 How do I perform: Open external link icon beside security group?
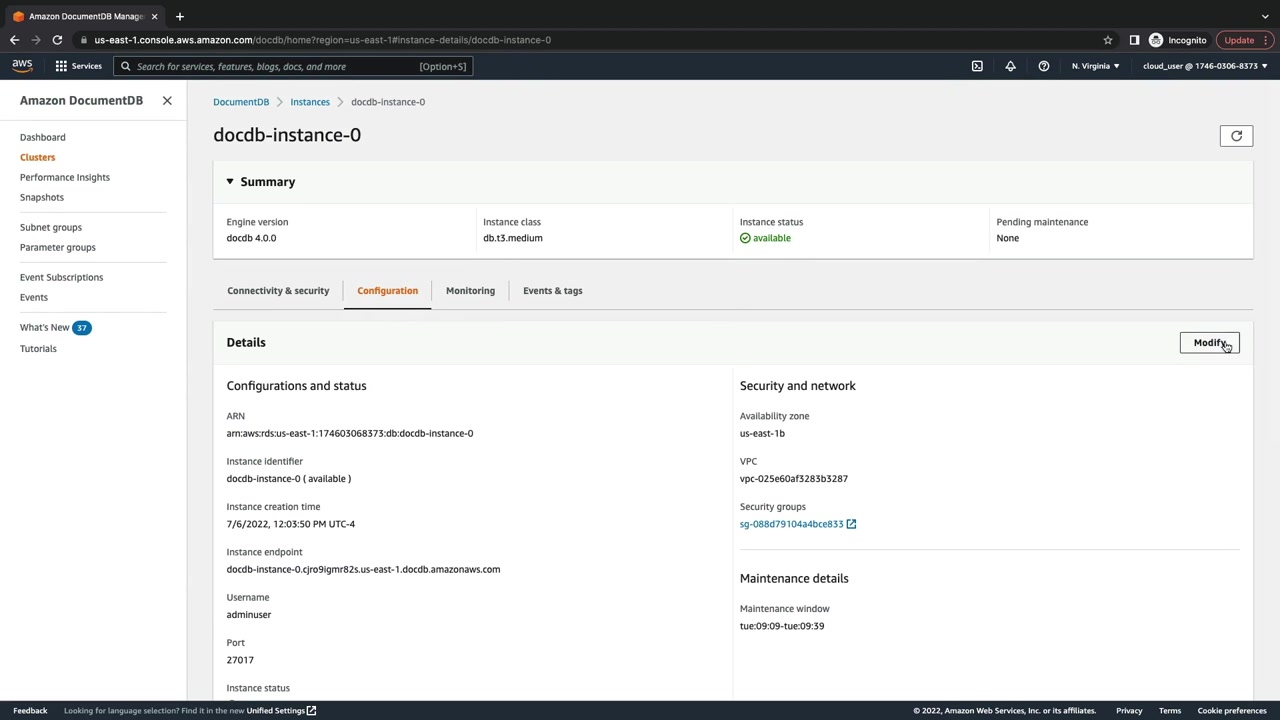[851, 524]
